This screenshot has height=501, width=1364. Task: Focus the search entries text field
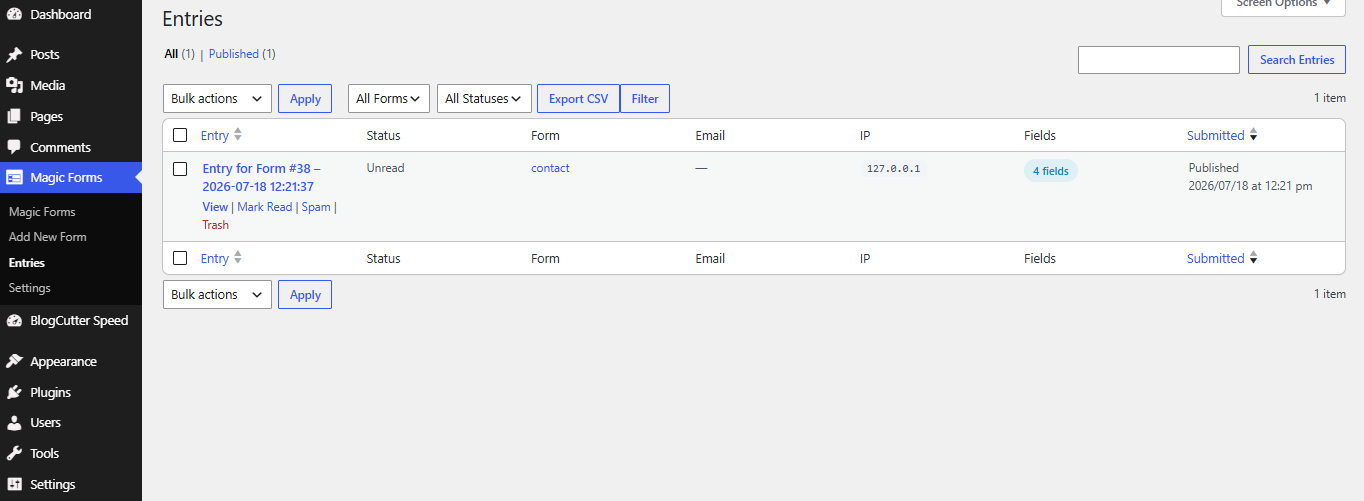[x=1159, y=60]
